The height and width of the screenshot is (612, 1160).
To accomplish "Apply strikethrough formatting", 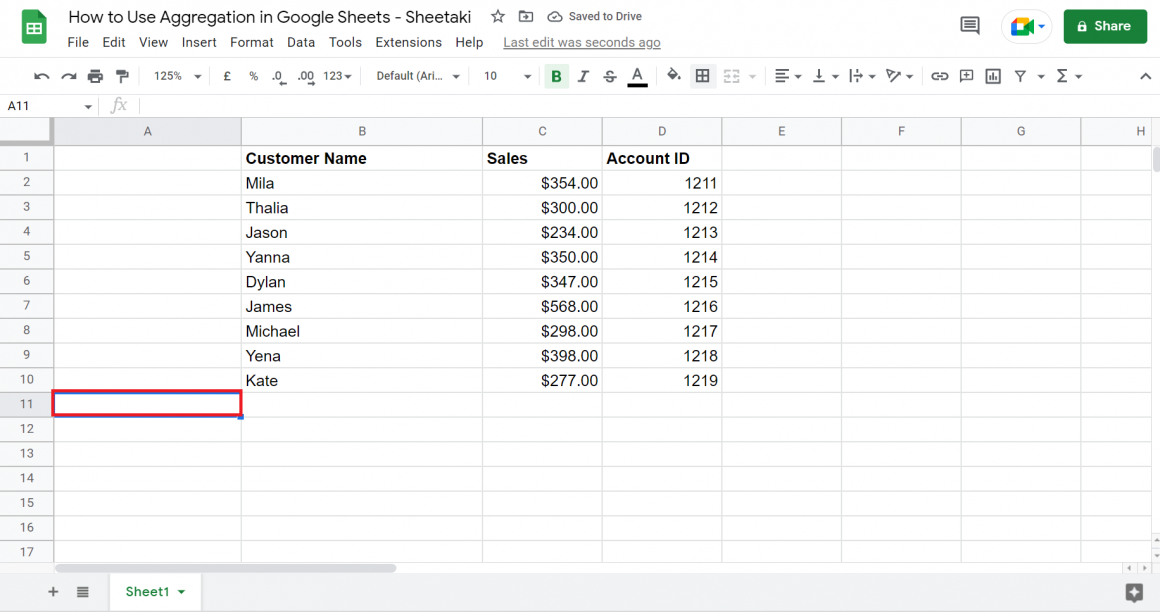I will tap(610, 76).
